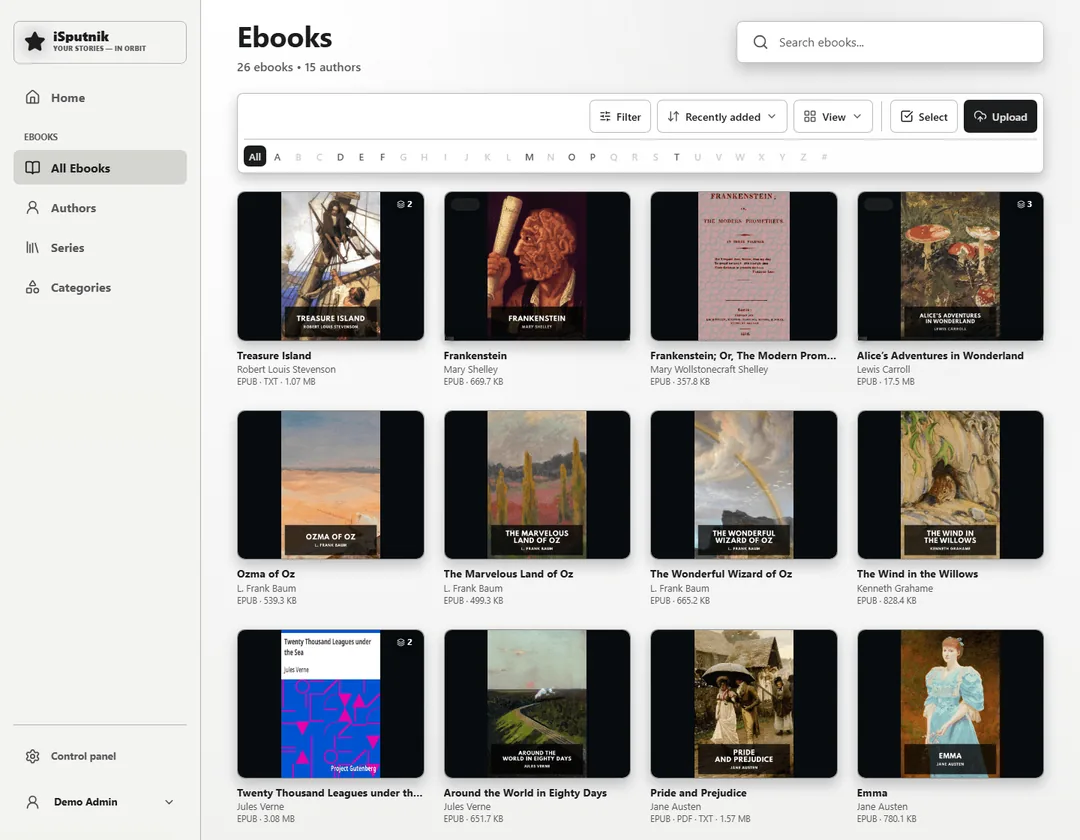Show All letters in alphabet filter
The image size is (1080, 840).
(x=255, y=157)
